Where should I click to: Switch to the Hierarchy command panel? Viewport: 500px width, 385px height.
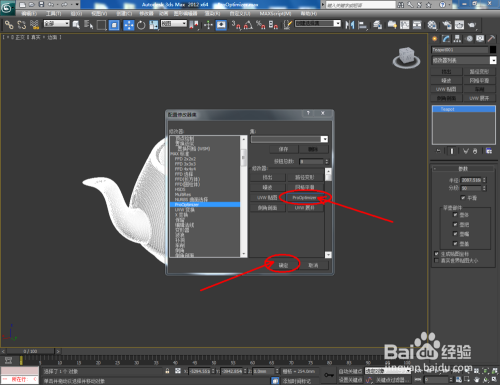pyautogui.click(x=457, y=39)
